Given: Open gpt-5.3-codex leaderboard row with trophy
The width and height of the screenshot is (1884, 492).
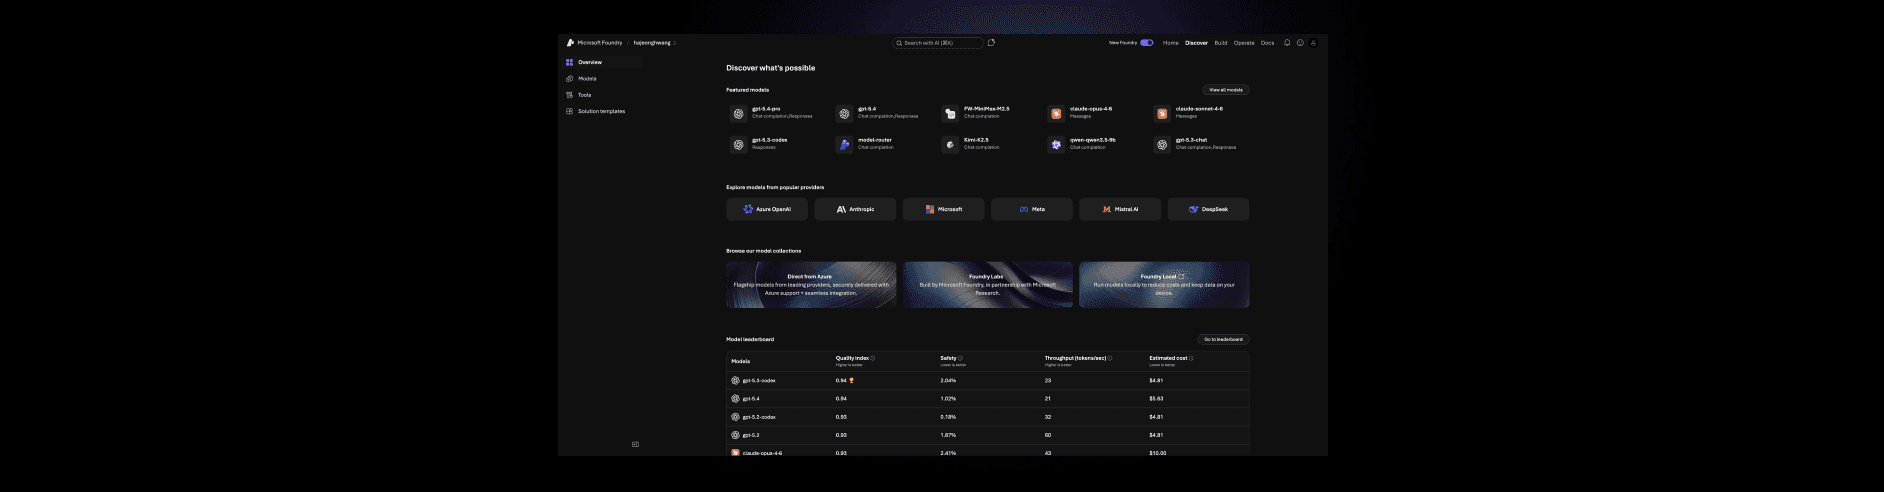Looking at the screenshot, I should [x=988, y=381].
